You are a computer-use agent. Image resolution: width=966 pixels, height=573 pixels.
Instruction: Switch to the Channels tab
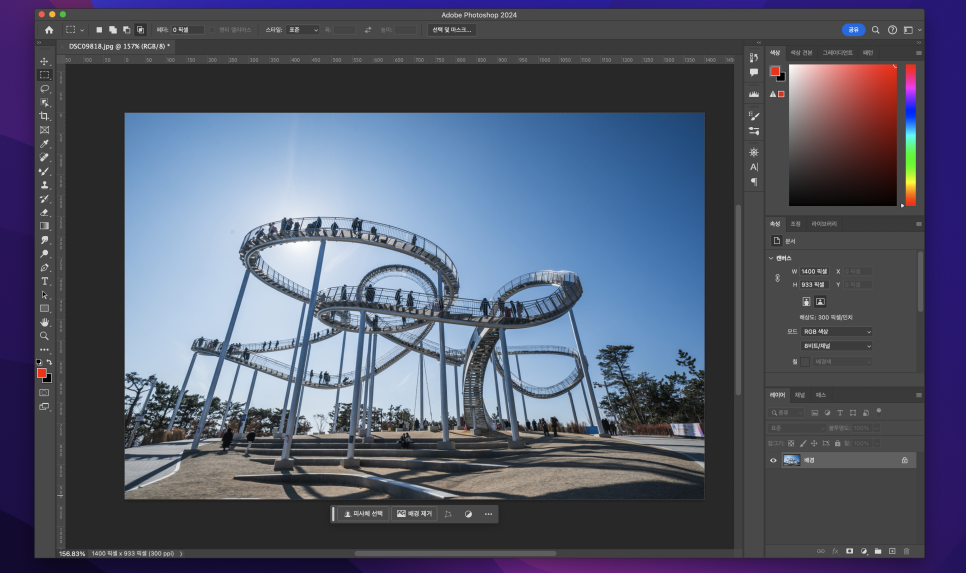pyautogui.click(x=800, y=395)
